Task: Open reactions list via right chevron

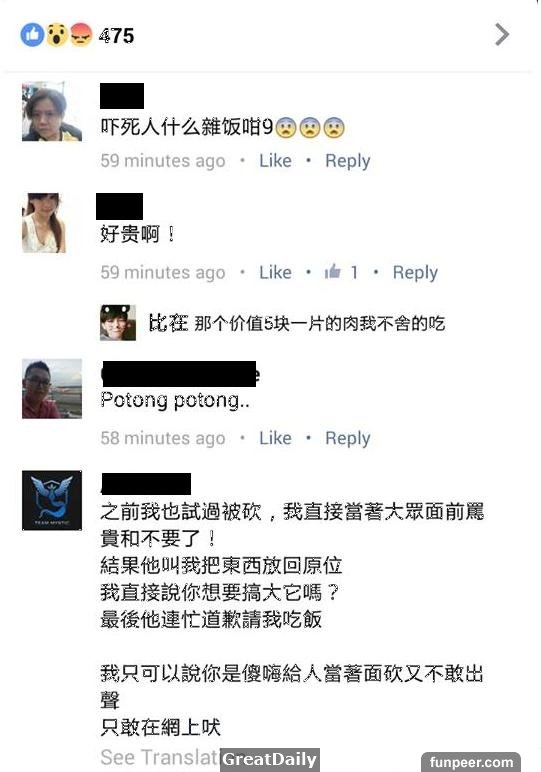Action: [x=502, y=34]
